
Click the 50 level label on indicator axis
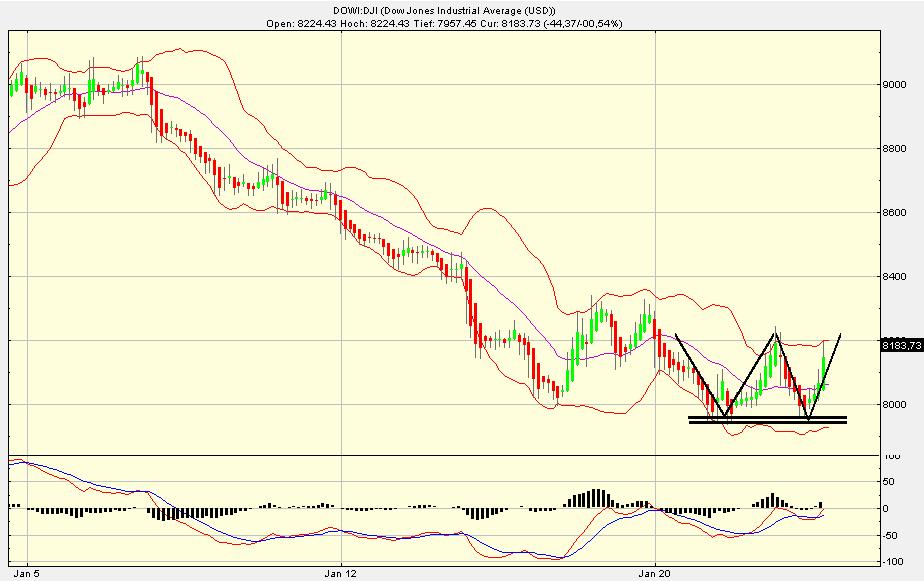coord(889,481)
